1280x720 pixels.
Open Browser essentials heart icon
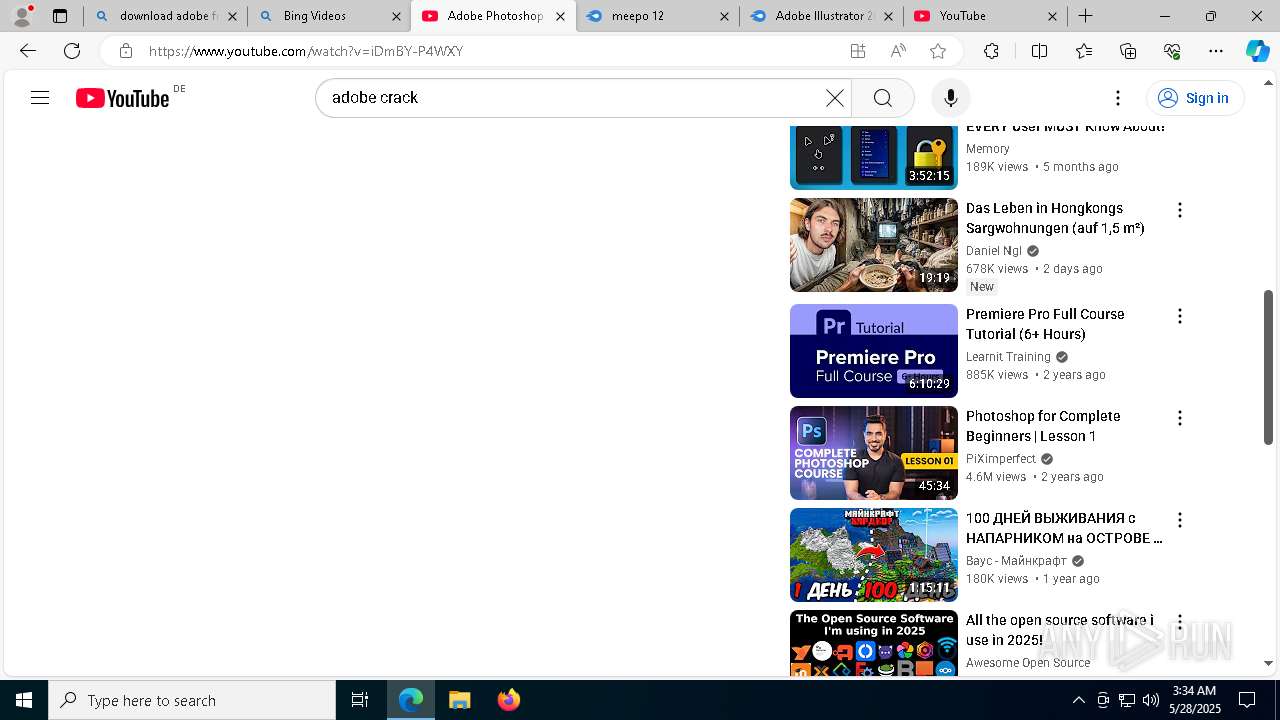(1172, 51)
